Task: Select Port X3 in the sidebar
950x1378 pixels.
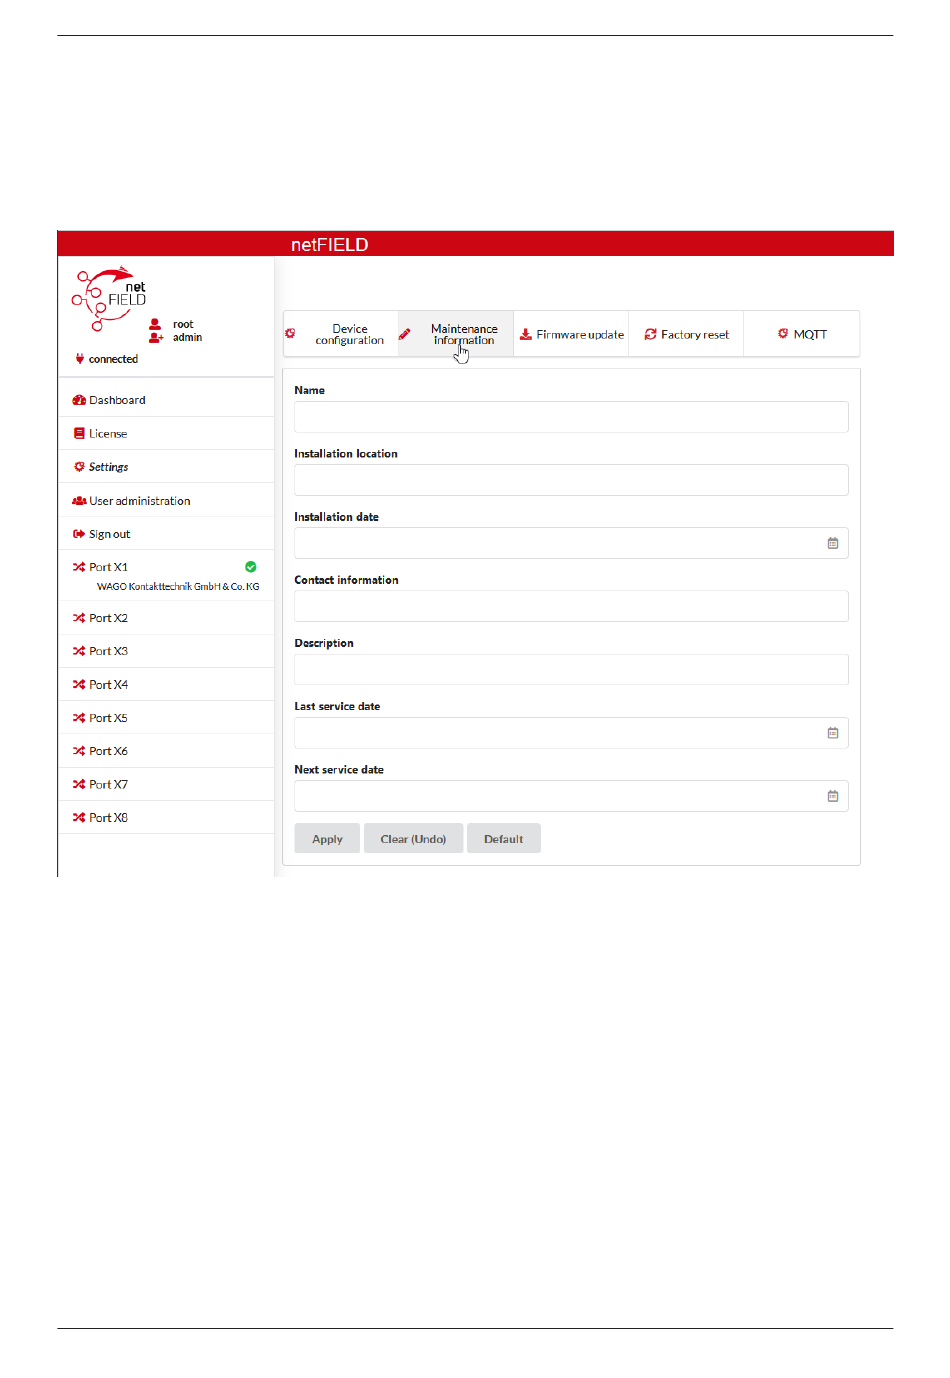Action: [x=166, y=651]
